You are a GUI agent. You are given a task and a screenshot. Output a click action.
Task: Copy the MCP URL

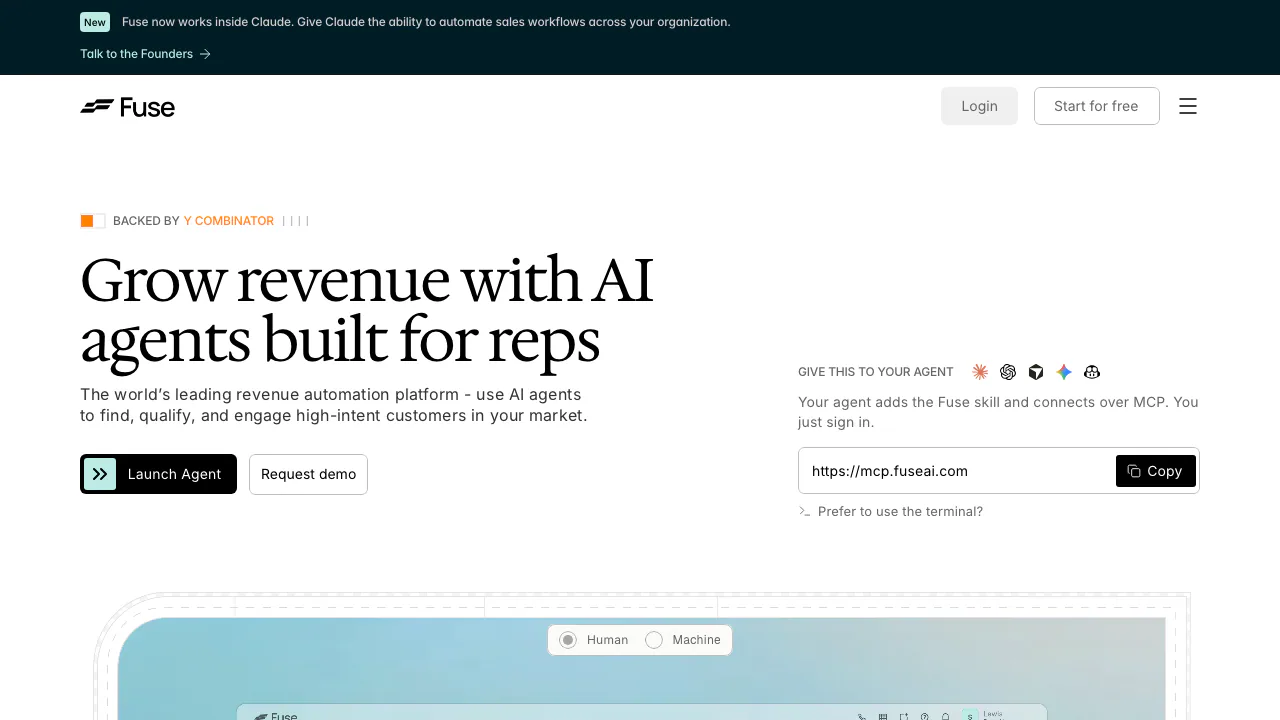[x=1155, y=471]
